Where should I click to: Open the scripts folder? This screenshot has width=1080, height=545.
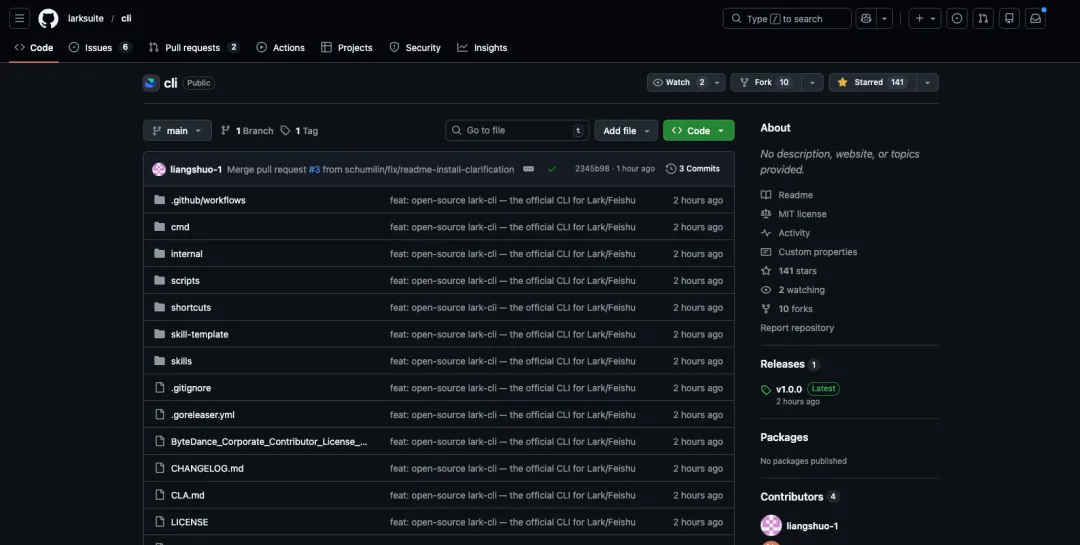tap(185, 280)
